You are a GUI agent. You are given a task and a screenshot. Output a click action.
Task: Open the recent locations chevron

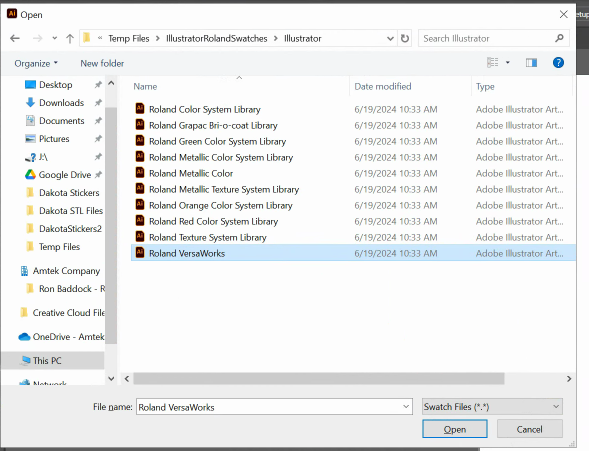55,38
